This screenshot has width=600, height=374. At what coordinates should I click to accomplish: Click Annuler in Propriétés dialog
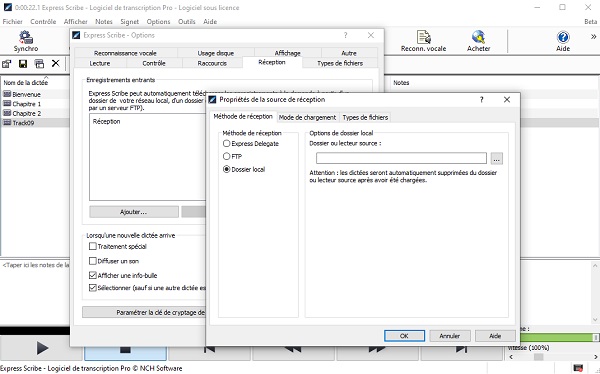[449, 336]
